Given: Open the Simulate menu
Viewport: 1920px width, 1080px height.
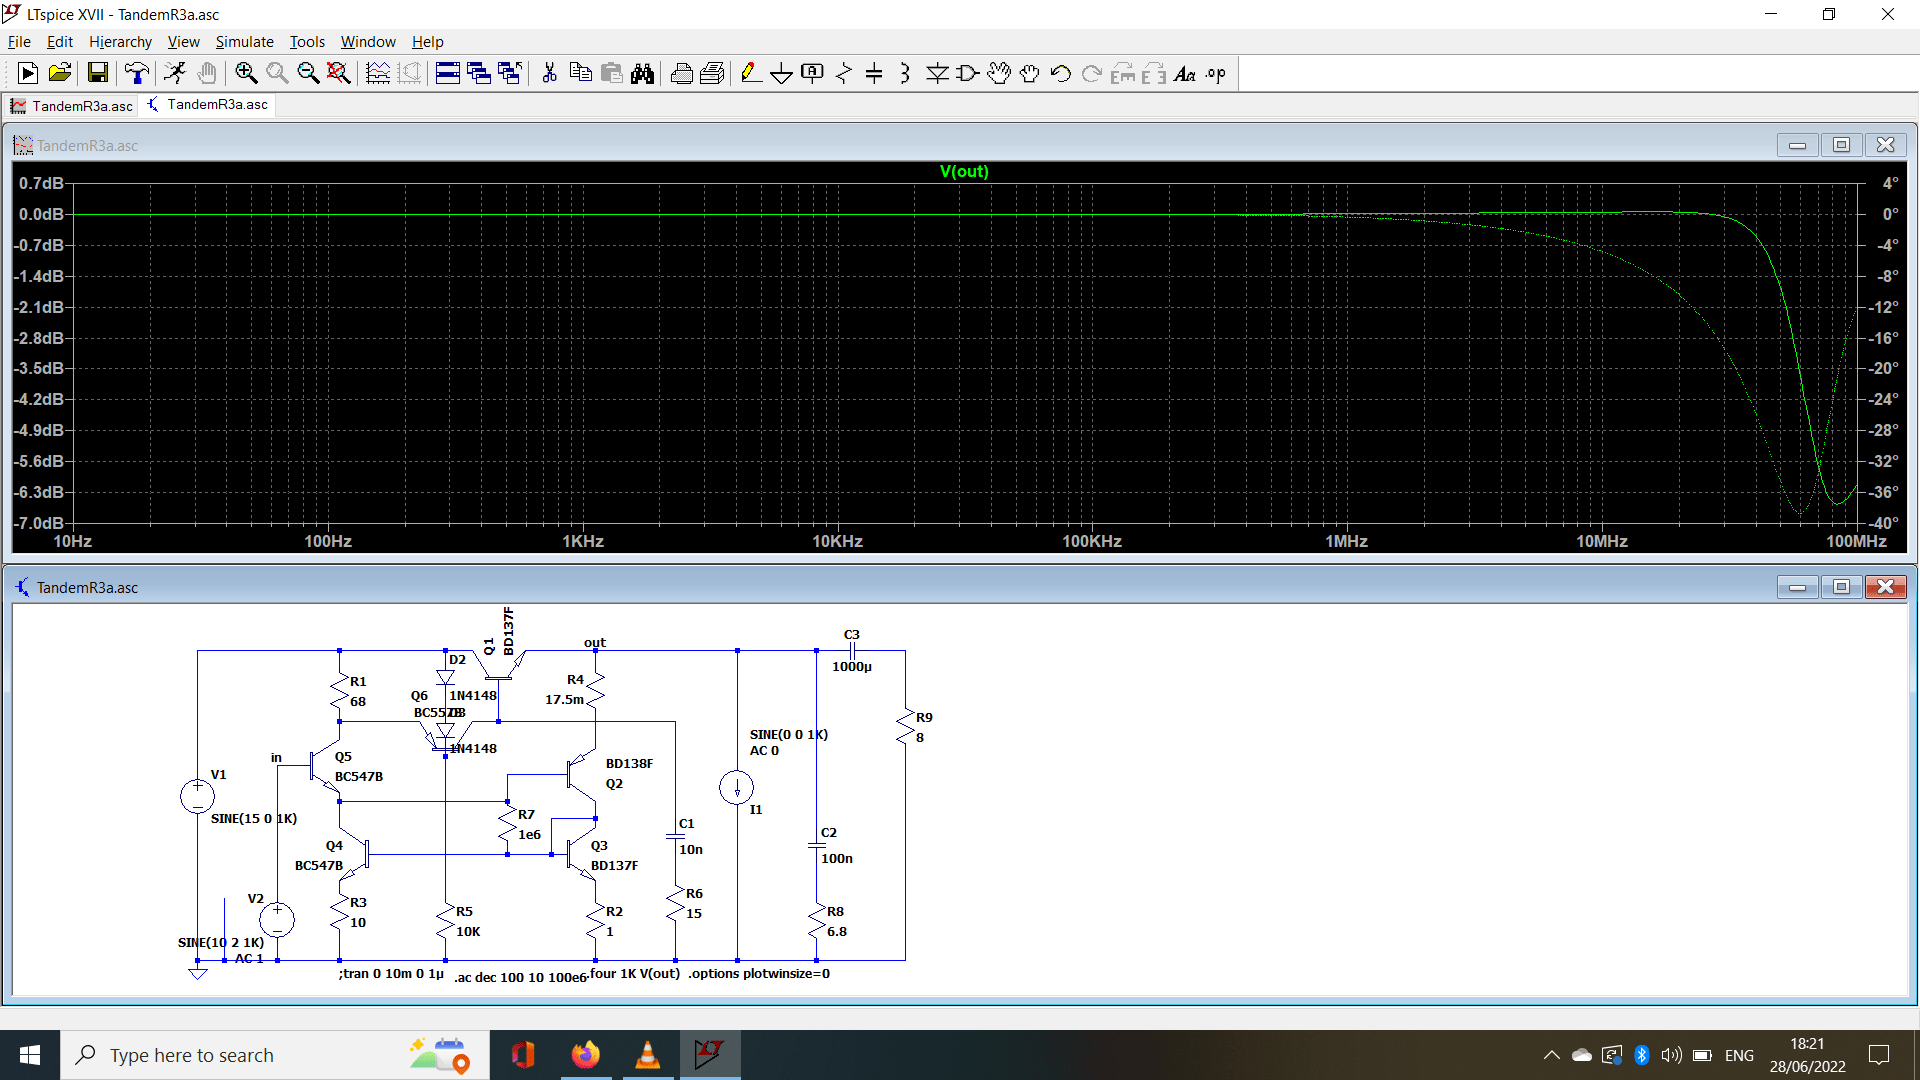Looking at the screenshot, I should pos(244,41).
